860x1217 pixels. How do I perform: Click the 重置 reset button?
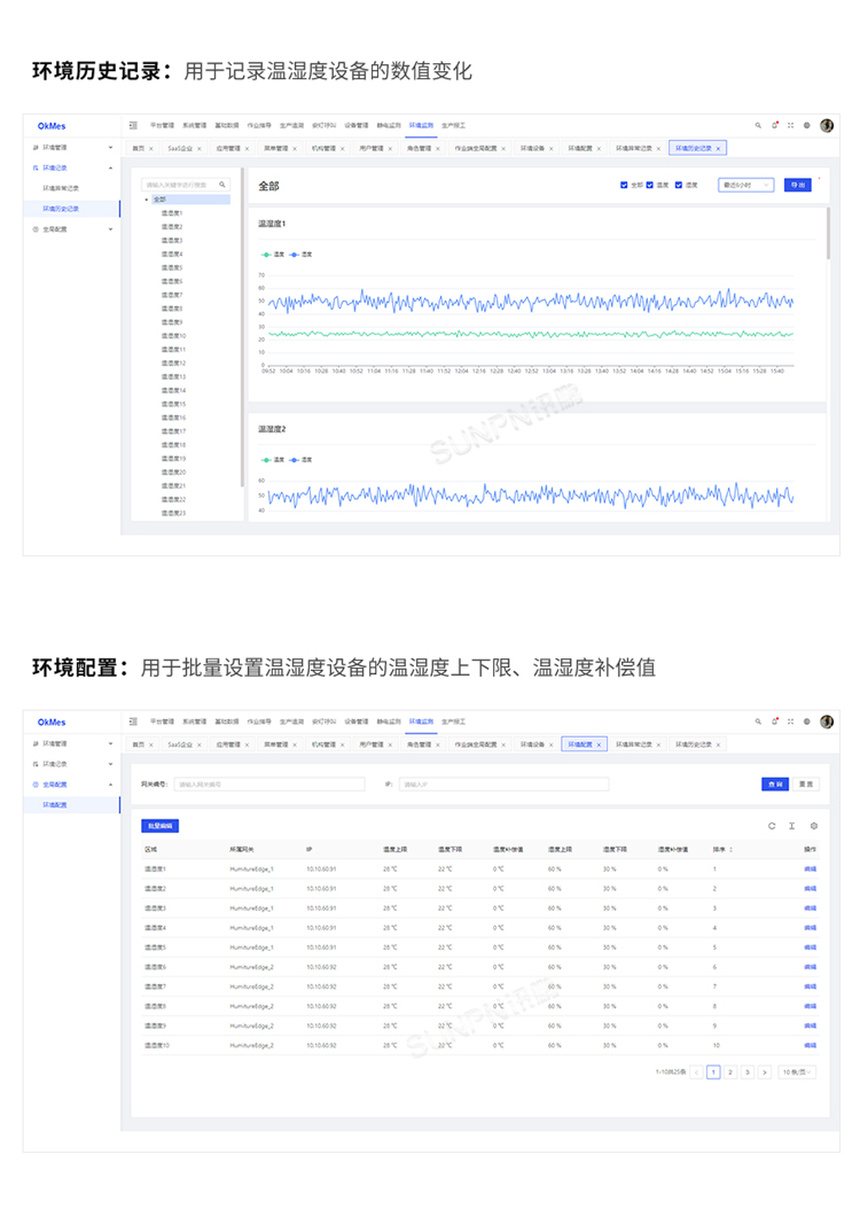pos(806,785)
